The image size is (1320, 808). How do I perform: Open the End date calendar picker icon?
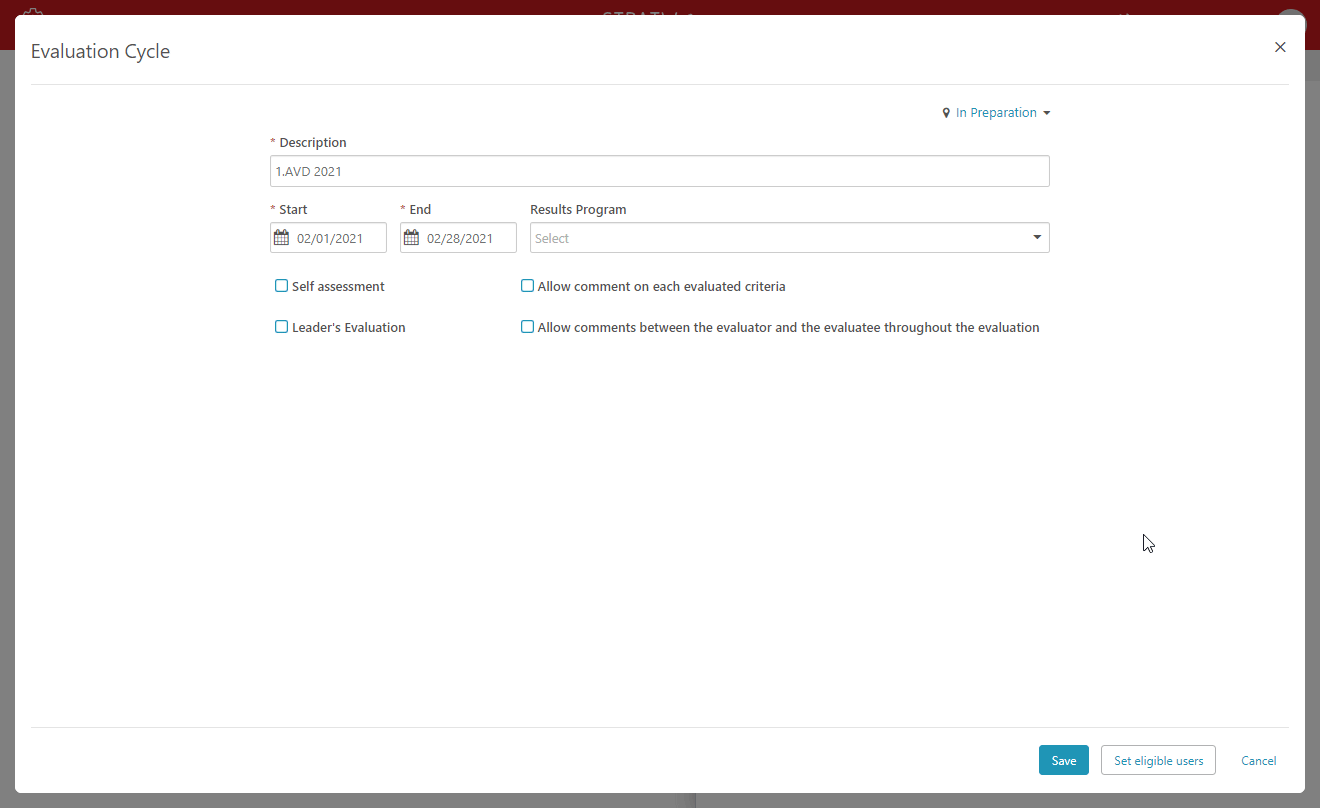[411, 238]
